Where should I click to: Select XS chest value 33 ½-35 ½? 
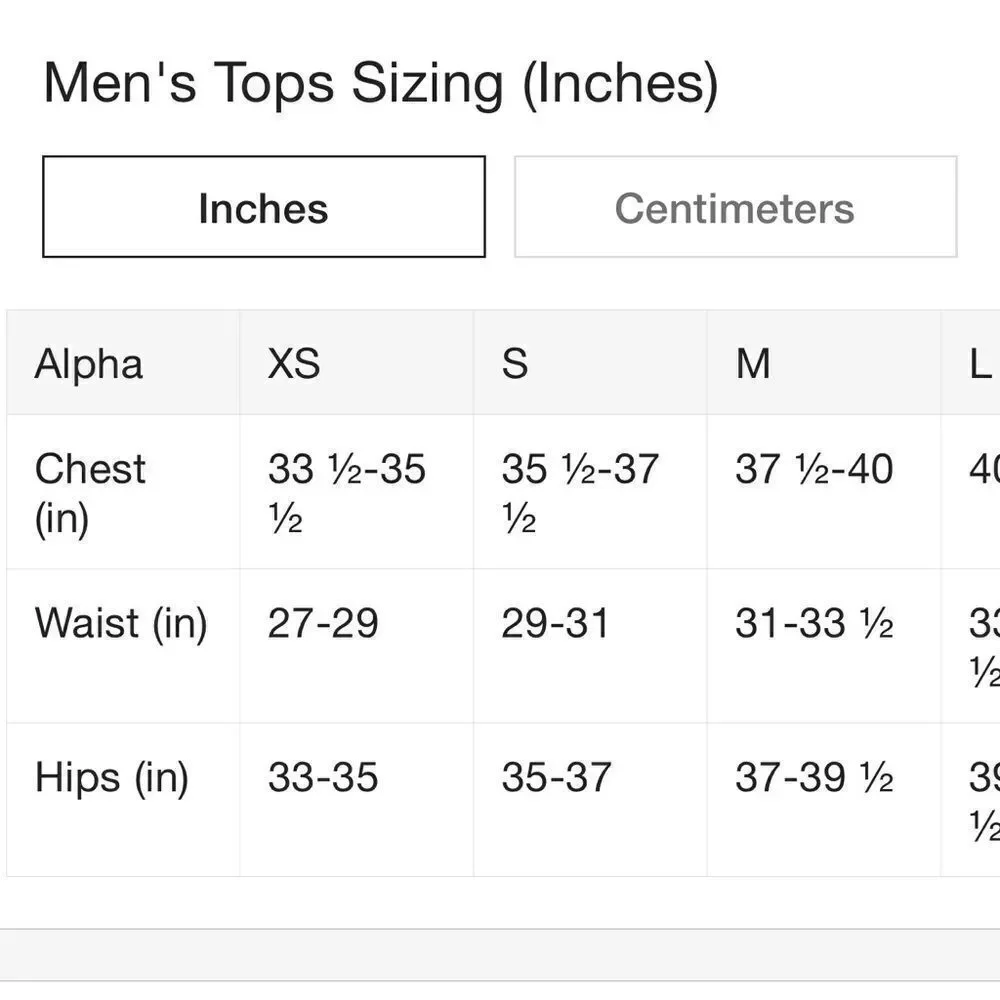coord(346,493)
